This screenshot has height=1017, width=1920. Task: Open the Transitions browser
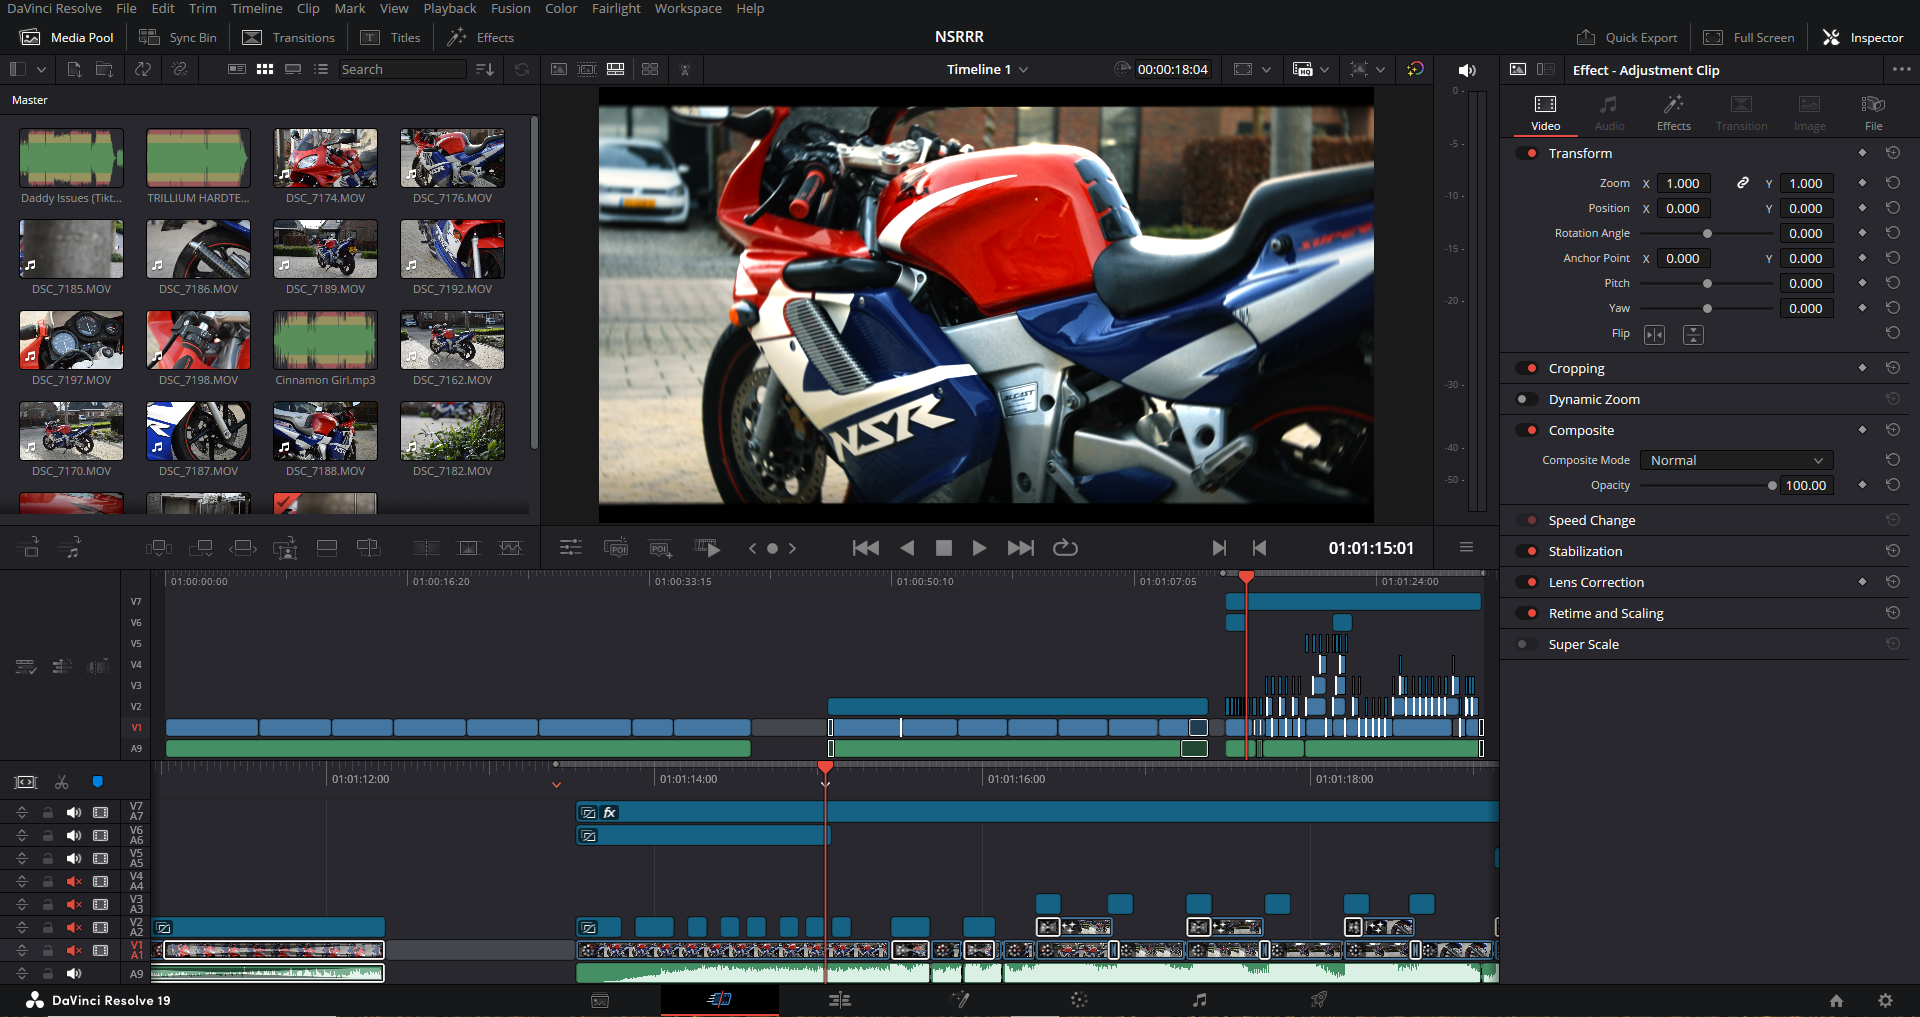[x=289, y=38]
